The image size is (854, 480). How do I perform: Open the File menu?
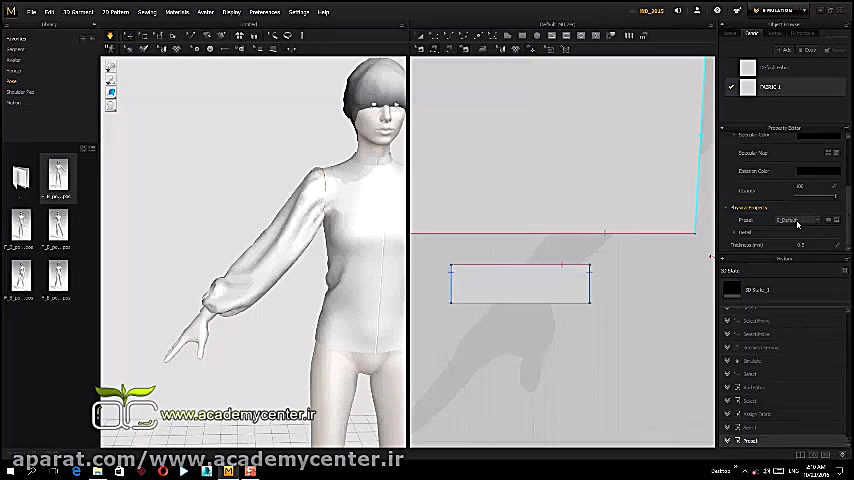click(x=32, y=12)
